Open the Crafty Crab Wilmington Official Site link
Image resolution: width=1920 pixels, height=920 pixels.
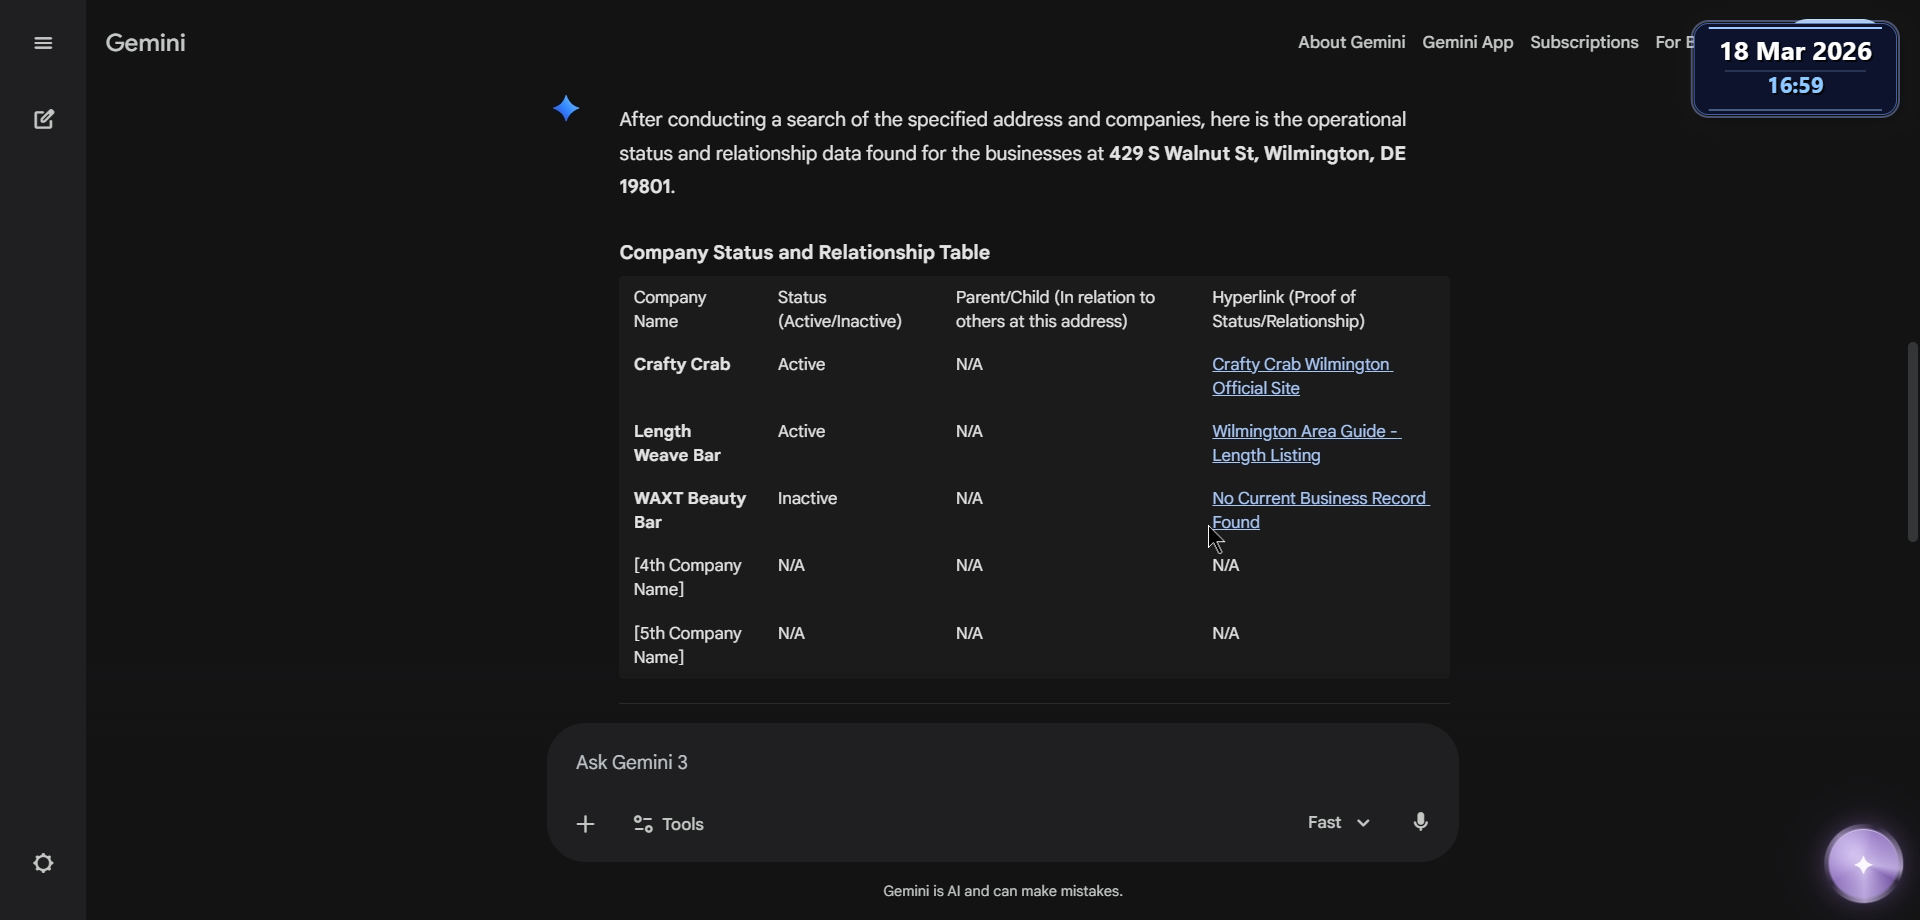(x=1301, y=376)
